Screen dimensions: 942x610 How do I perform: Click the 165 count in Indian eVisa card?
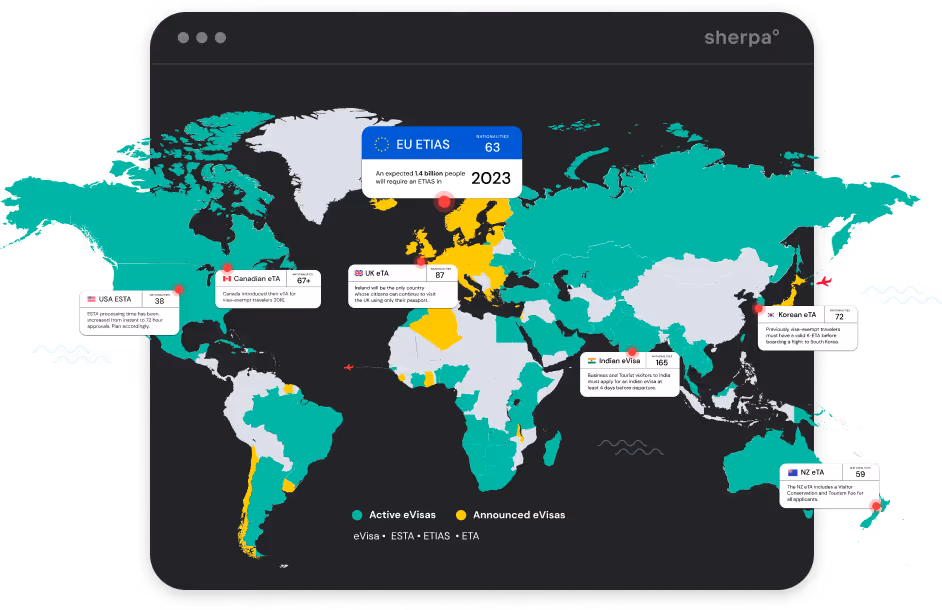pos(661,363)
